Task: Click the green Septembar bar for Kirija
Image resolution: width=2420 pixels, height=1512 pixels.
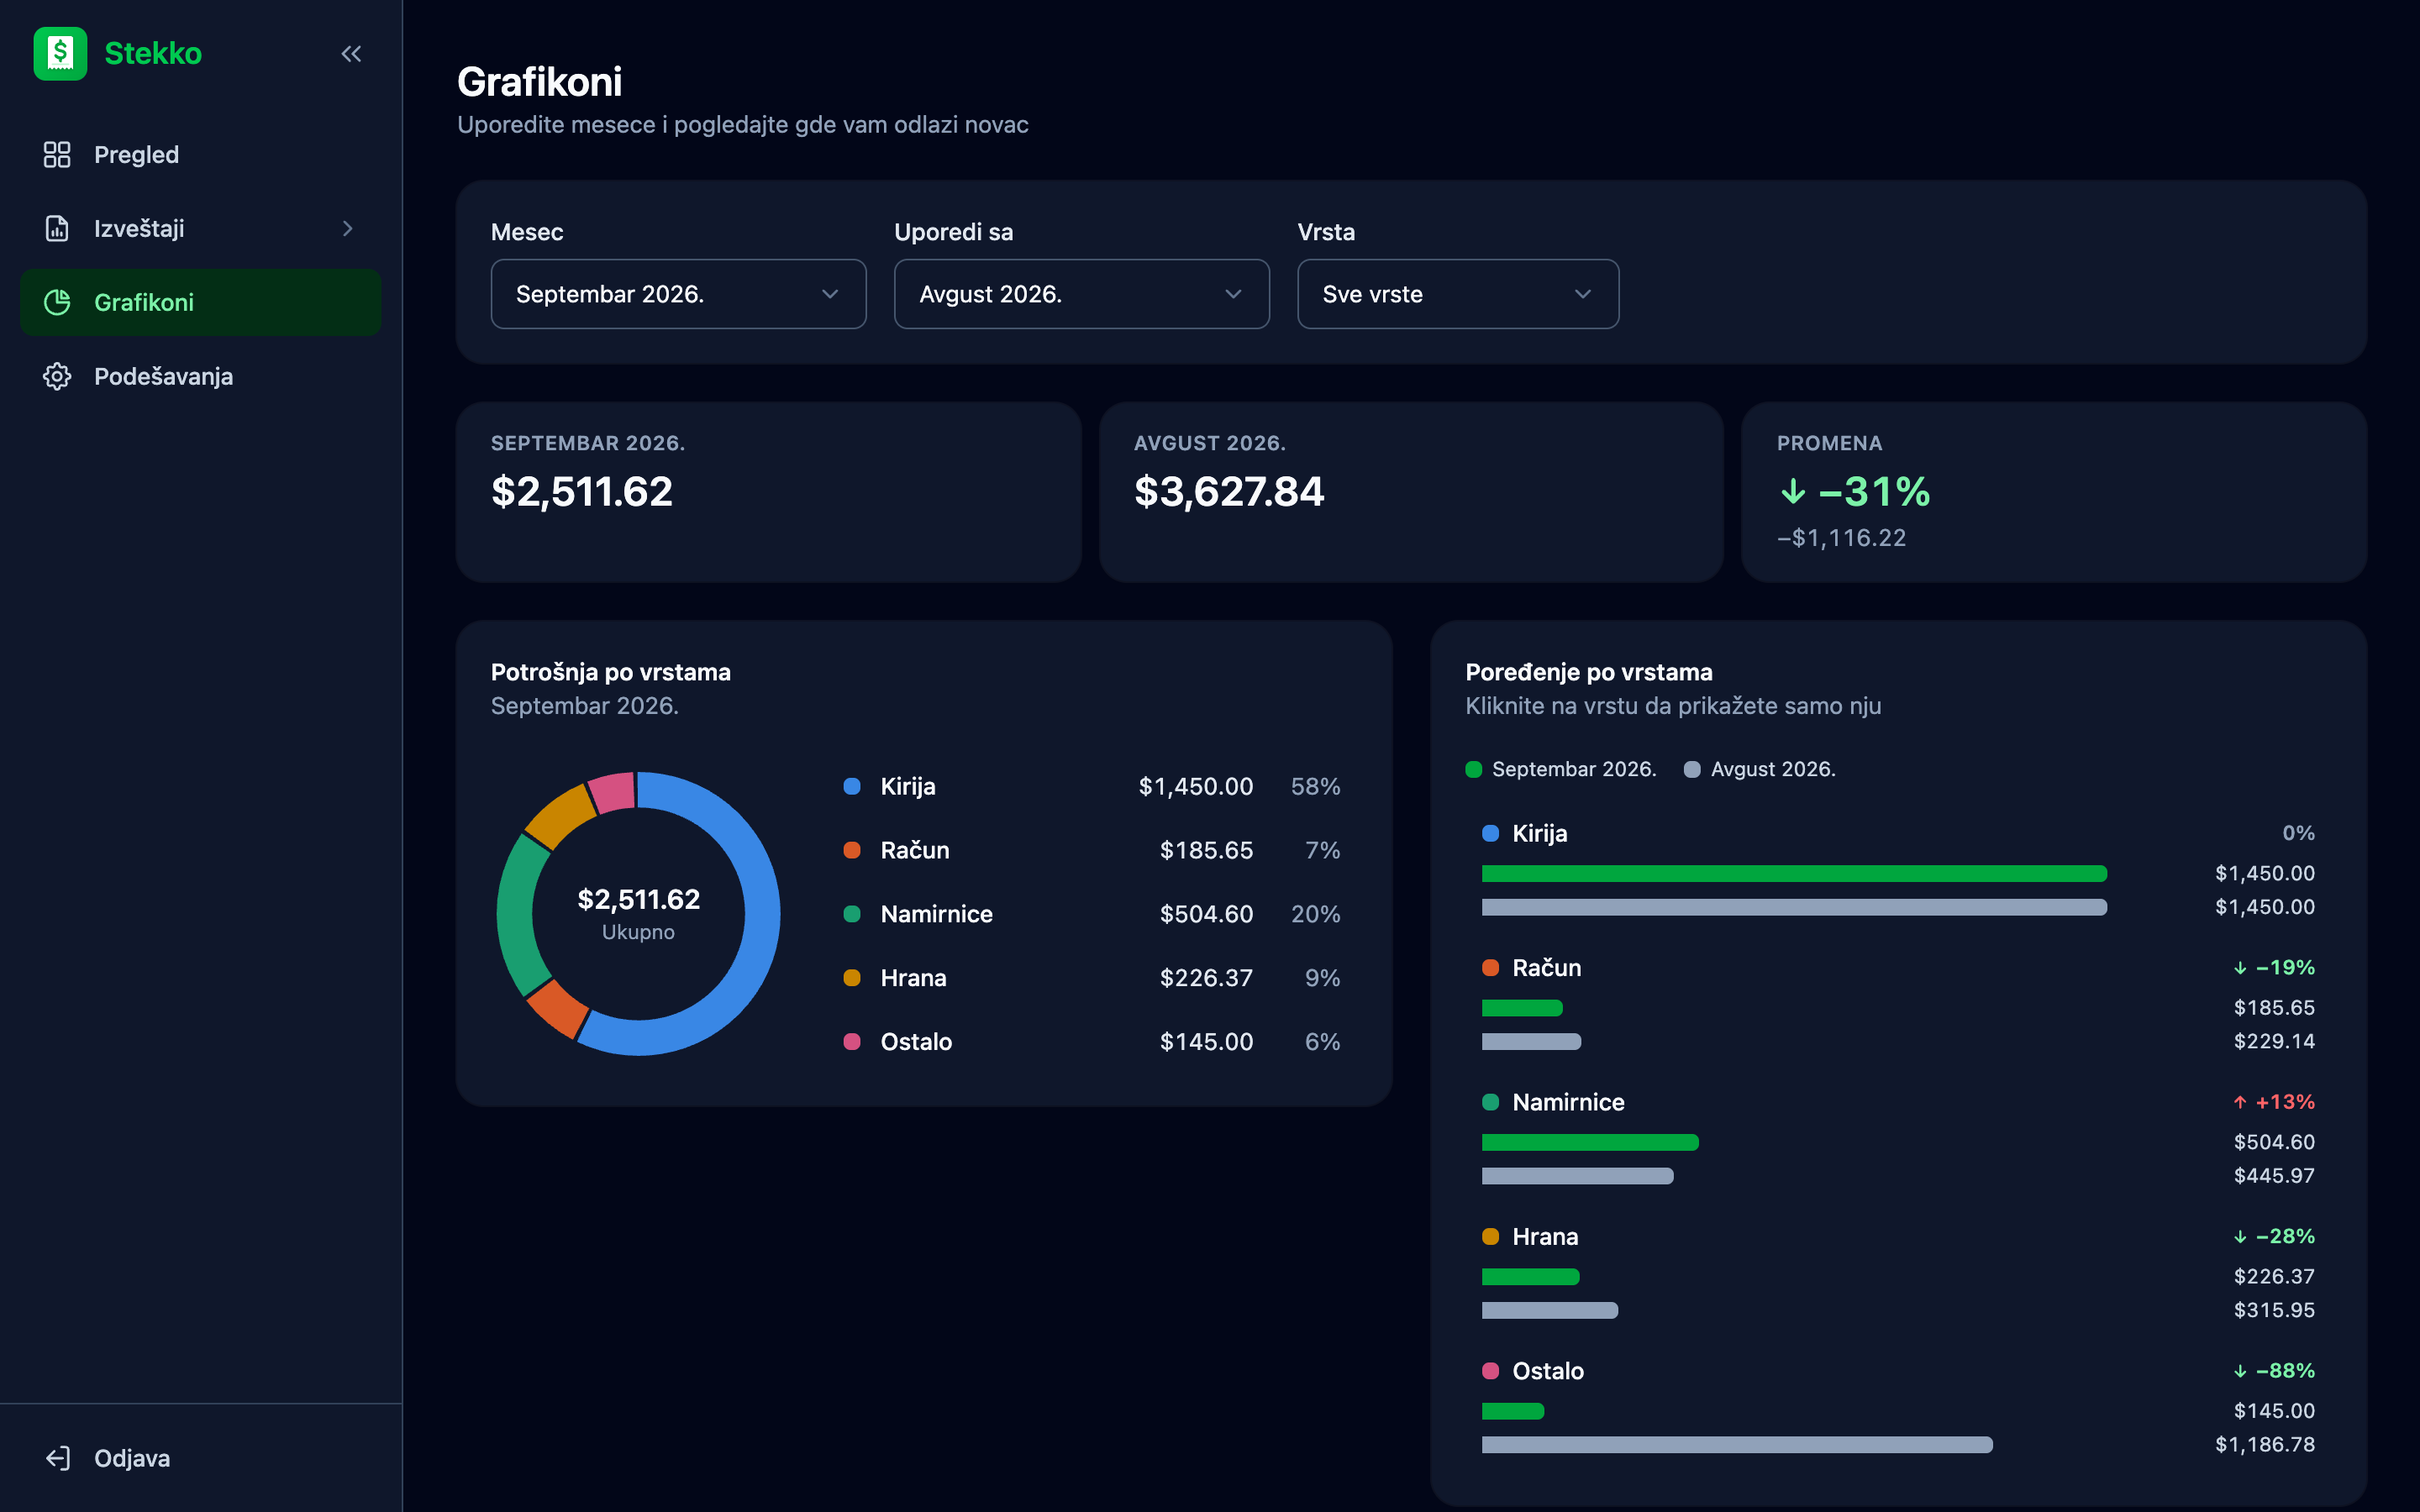Action: pyautogui.click(x=1794, y=874)
